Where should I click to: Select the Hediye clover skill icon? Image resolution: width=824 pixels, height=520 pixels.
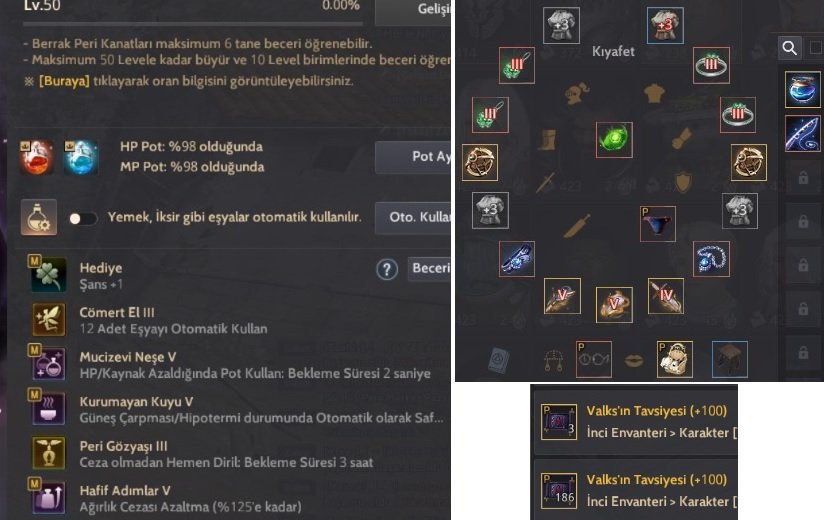pos(47,275)
